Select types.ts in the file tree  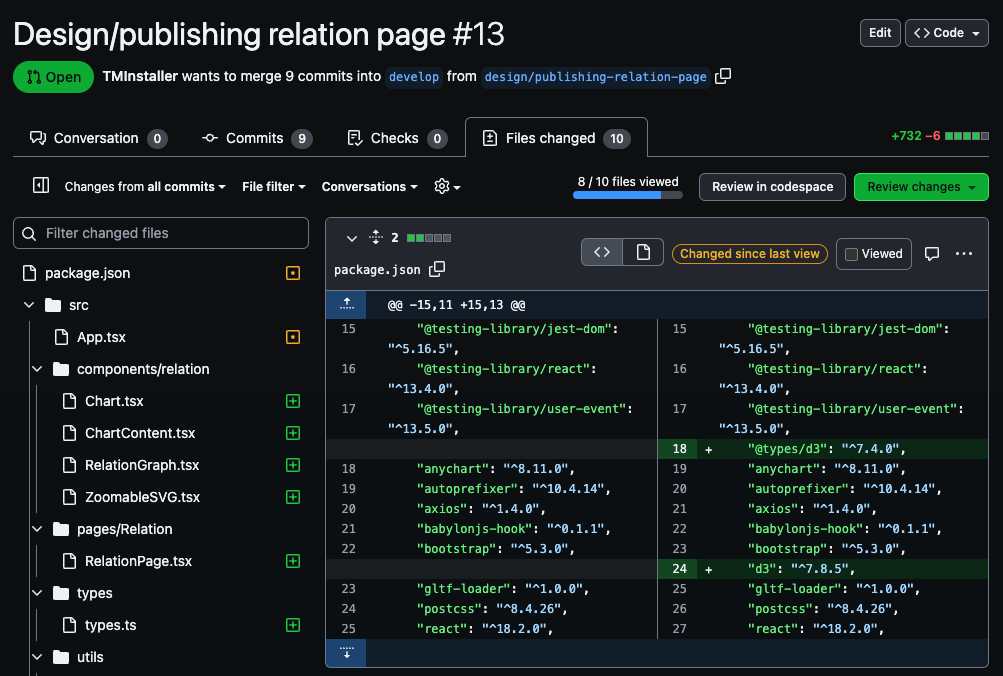point(111,625)
